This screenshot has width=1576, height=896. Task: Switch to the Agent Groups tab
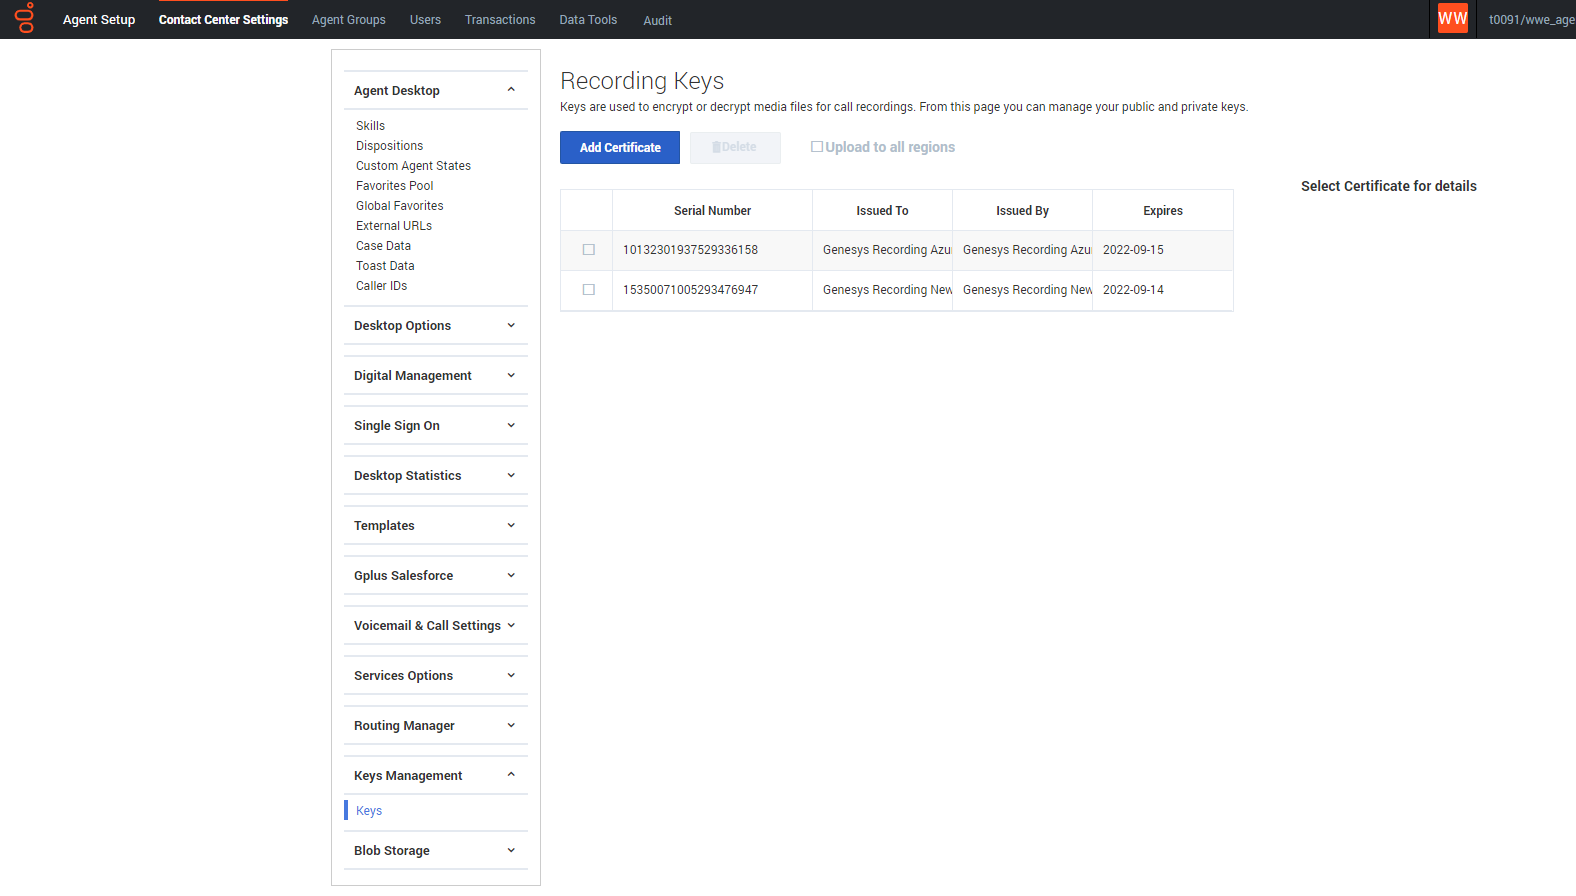[349, 20]
